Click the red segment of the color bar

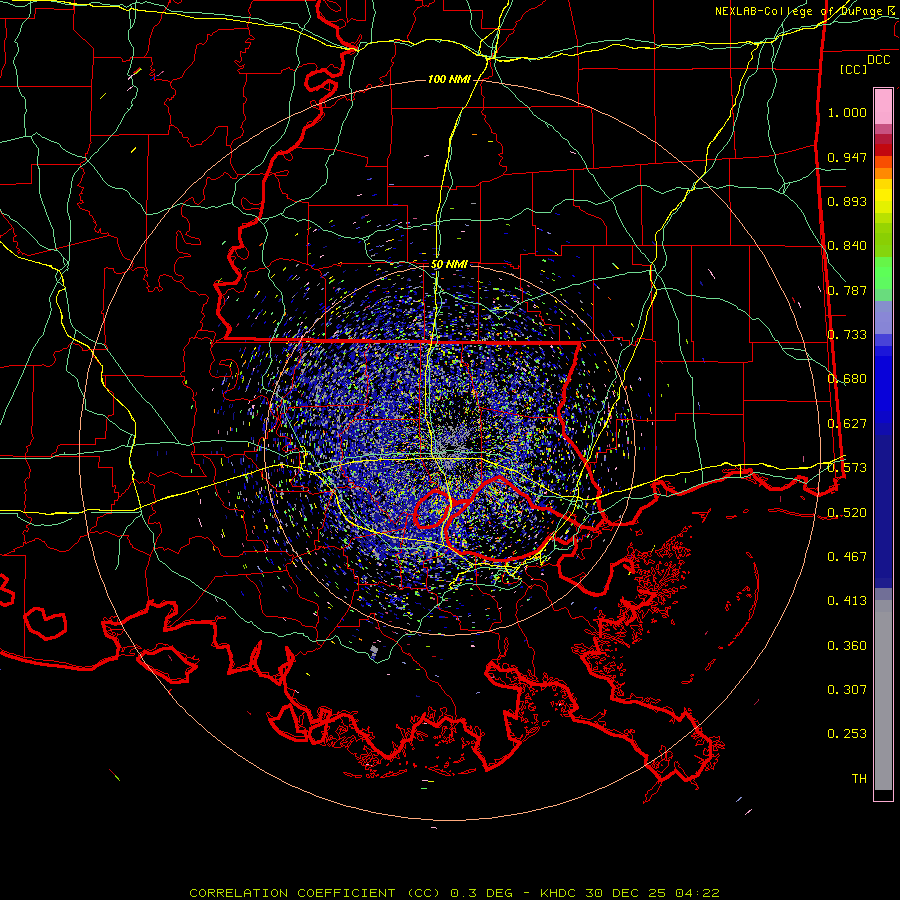click(883, 150)
